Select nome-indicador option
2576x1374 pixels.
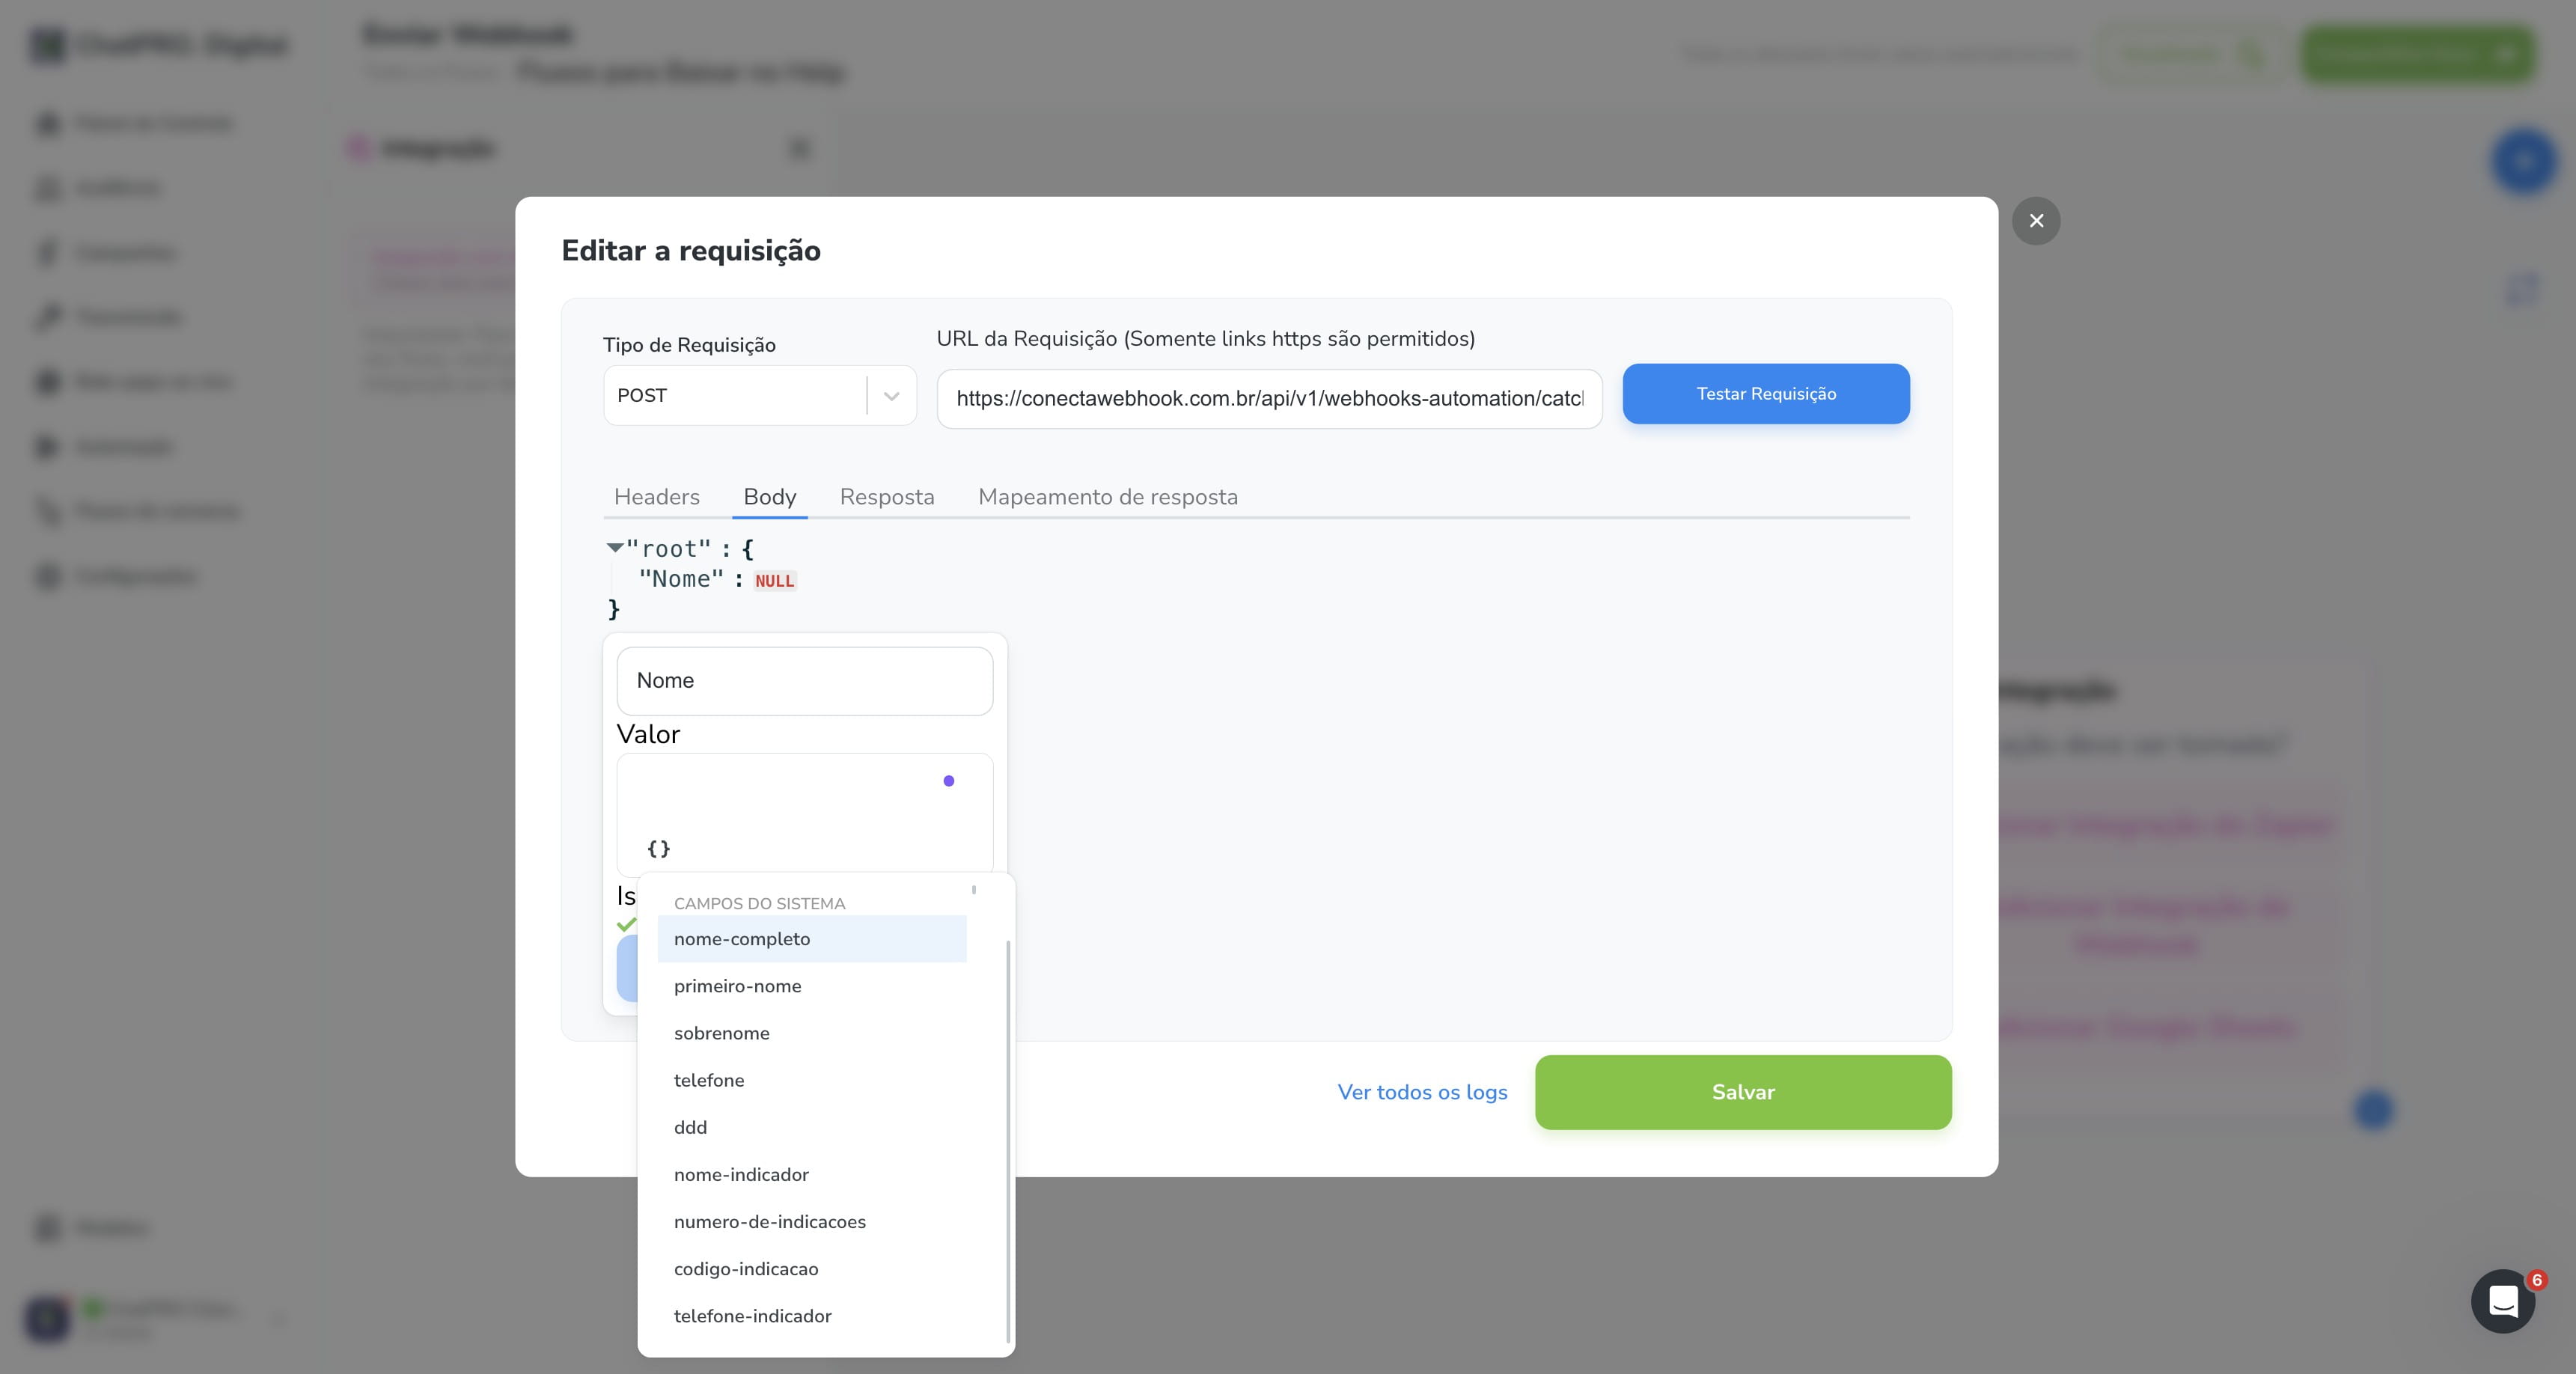[x=812, y=1175]
